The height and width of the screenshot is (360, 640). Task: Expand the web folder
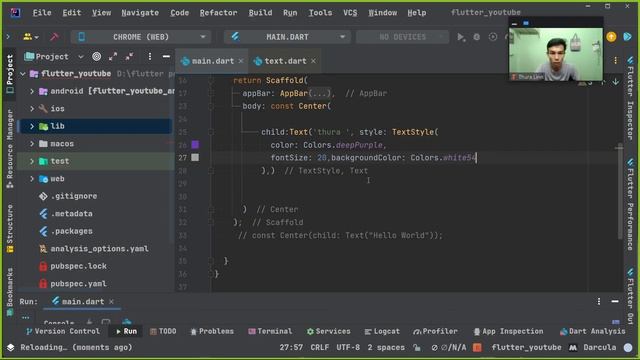coord(32,179)
